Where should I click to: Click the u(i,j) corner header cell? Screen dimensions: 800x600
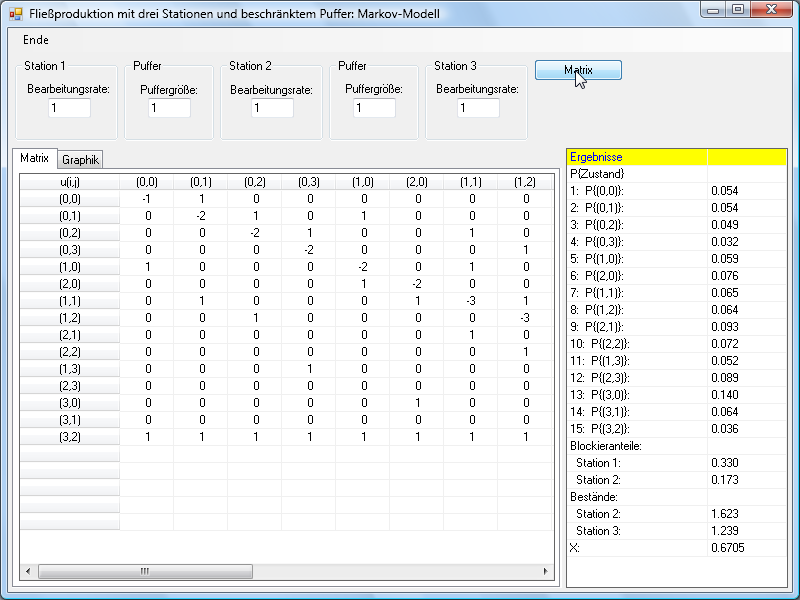[x=69, y=182]
